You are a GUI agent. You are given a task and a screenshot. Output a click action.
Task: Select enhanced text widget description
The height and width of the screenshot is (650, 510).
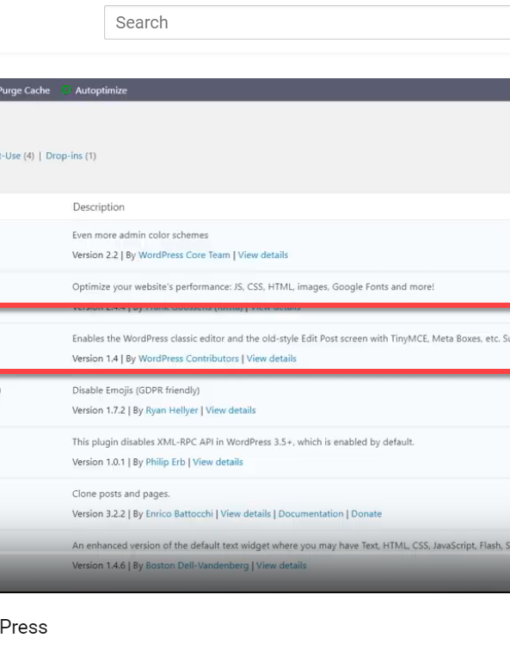[291, 546]
